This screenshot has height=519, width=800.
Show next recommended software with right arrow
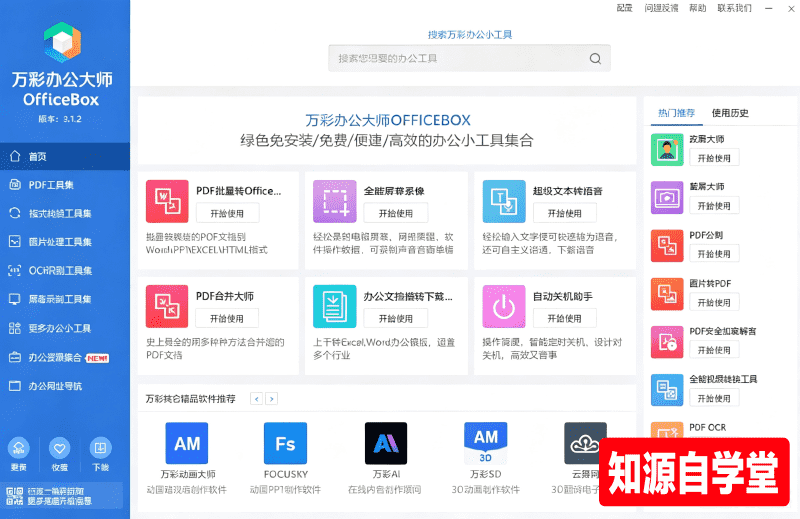click(272, 399)
